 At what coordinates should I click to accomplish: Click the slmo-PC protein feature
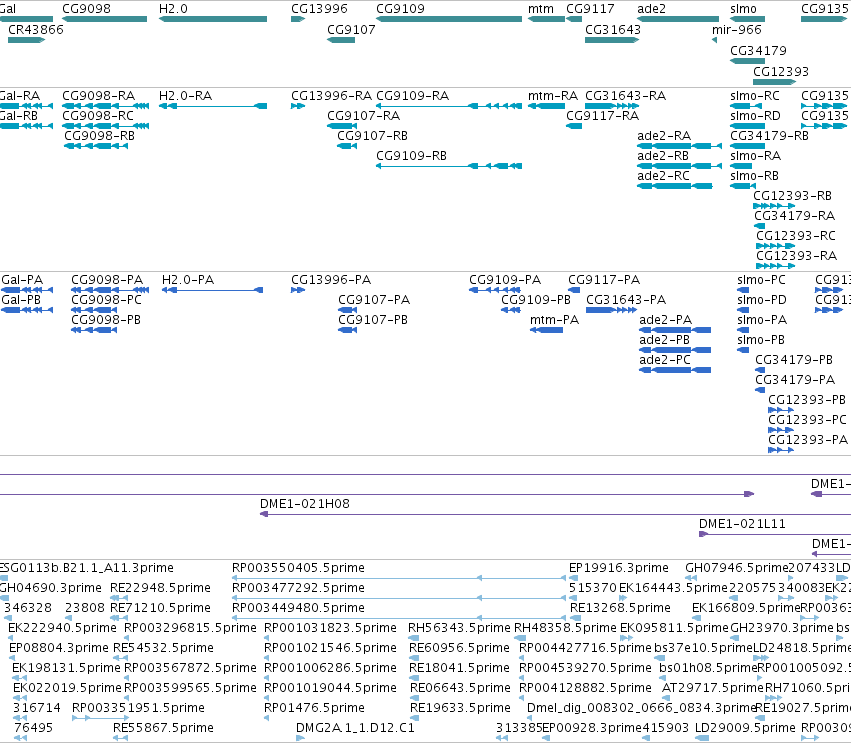[743, 290]
